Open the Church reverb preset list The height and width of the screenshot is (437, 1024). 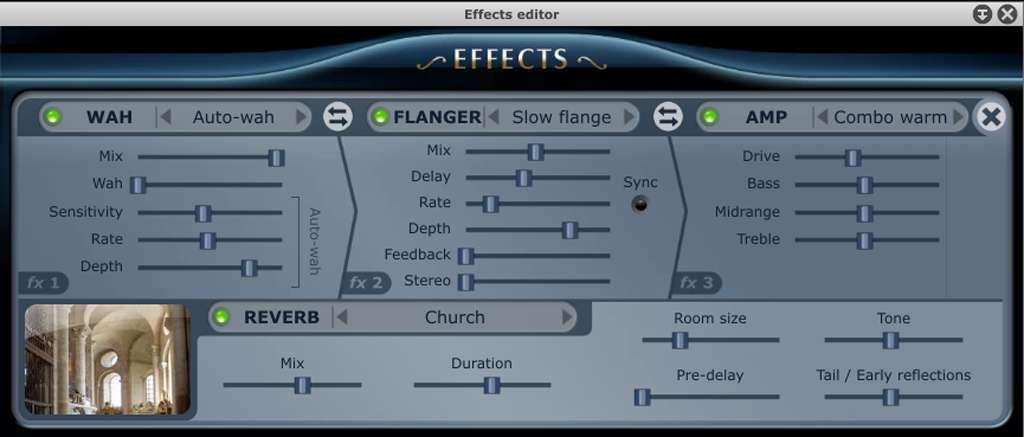pyautogui.click(x=455, y=317)
